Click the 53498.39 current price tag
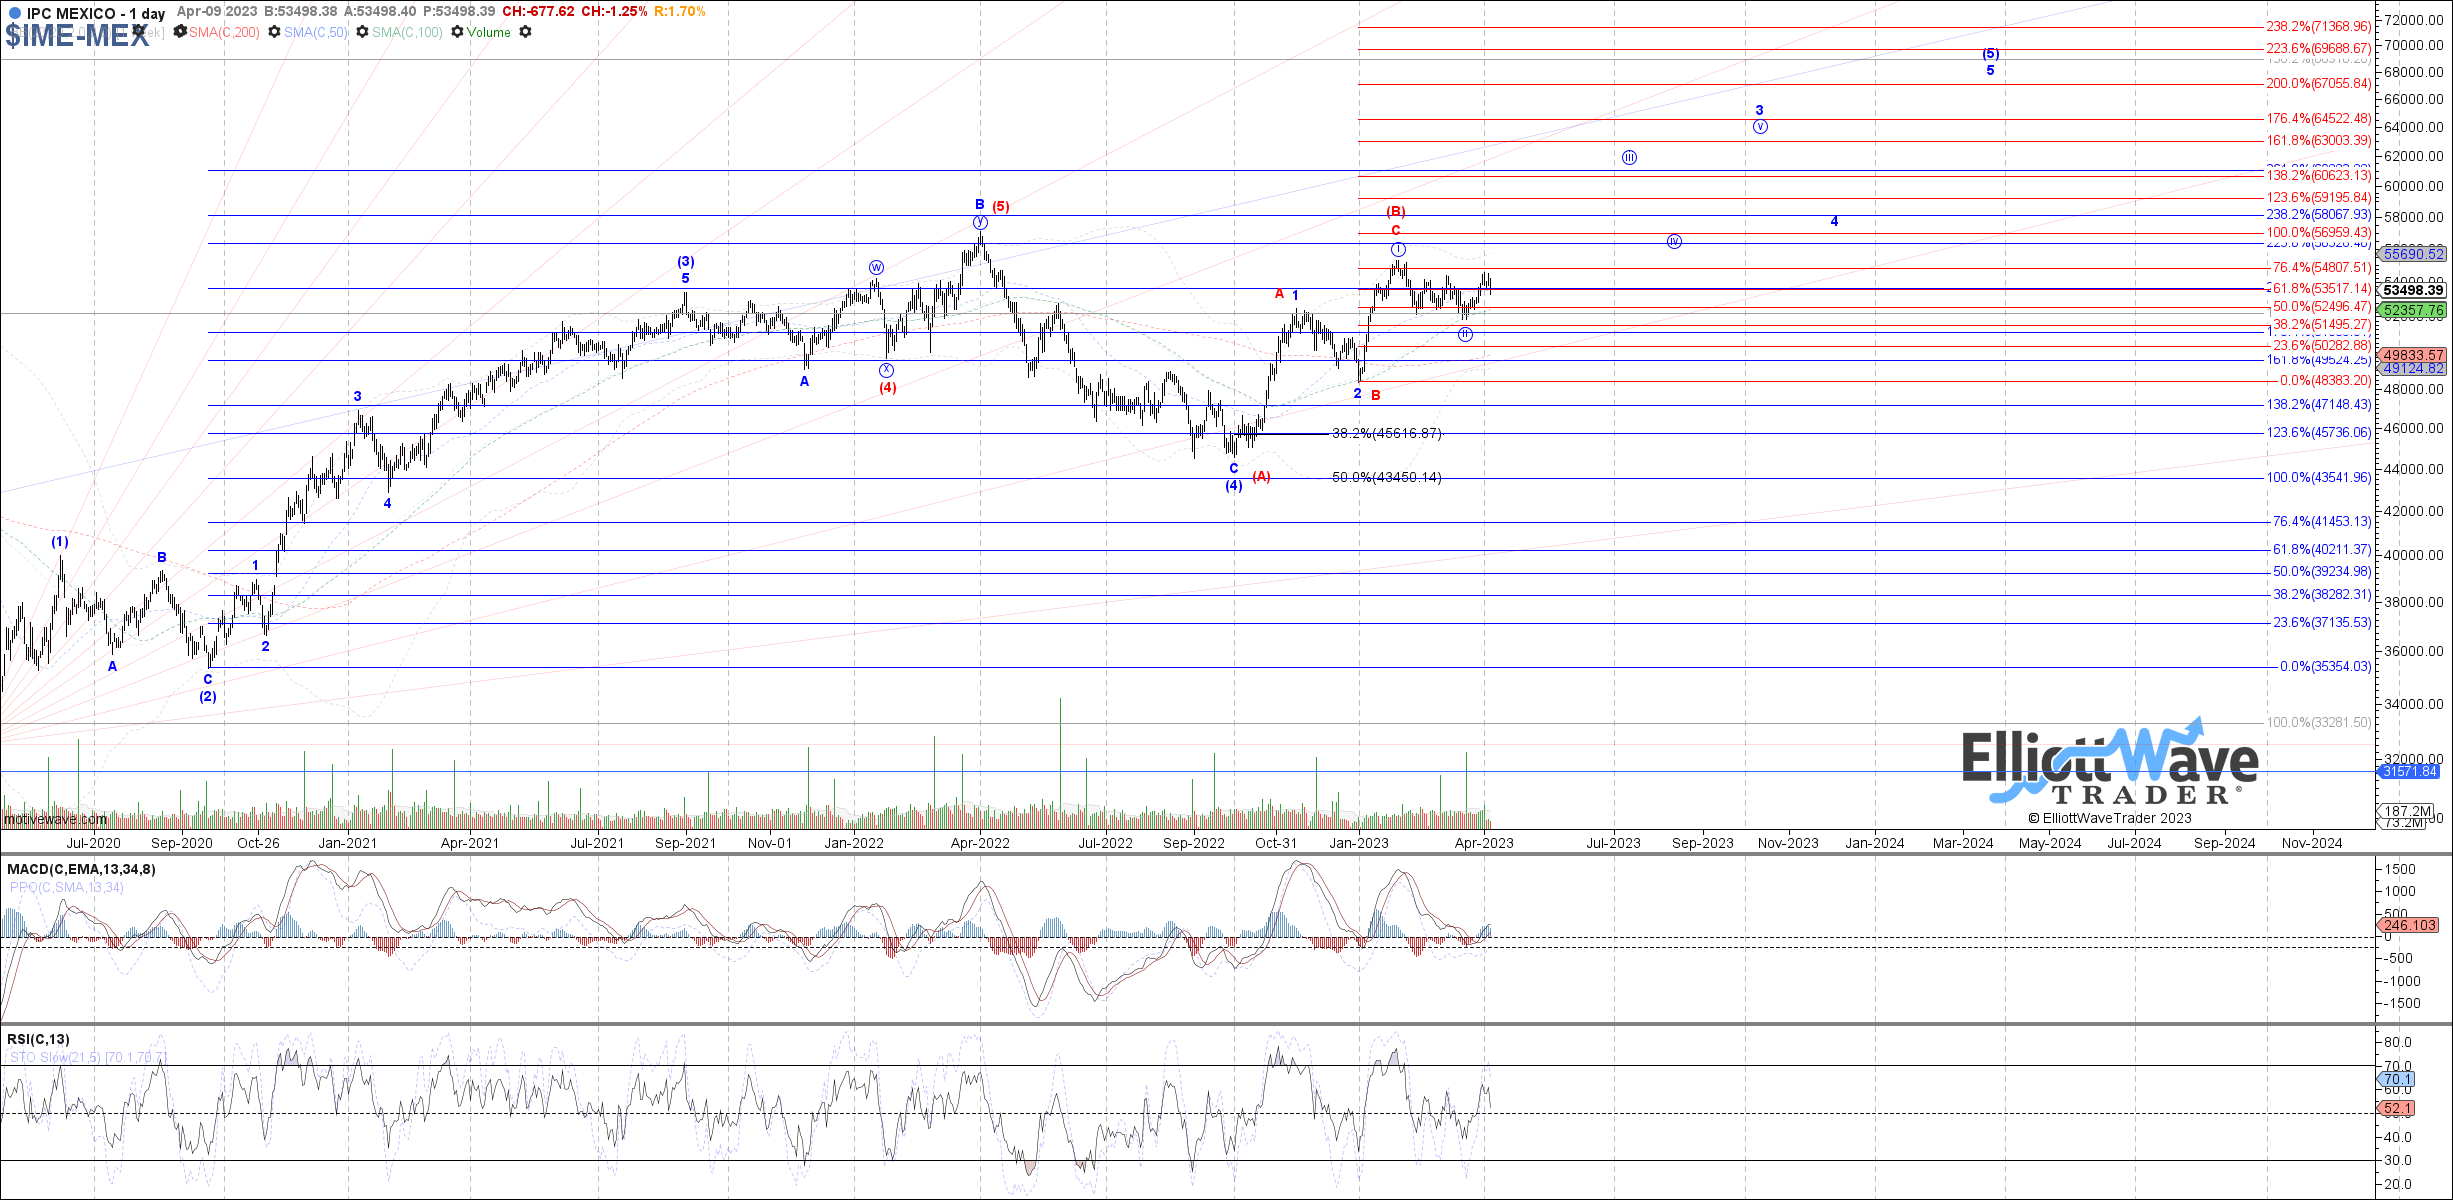 pos(2413,290)
